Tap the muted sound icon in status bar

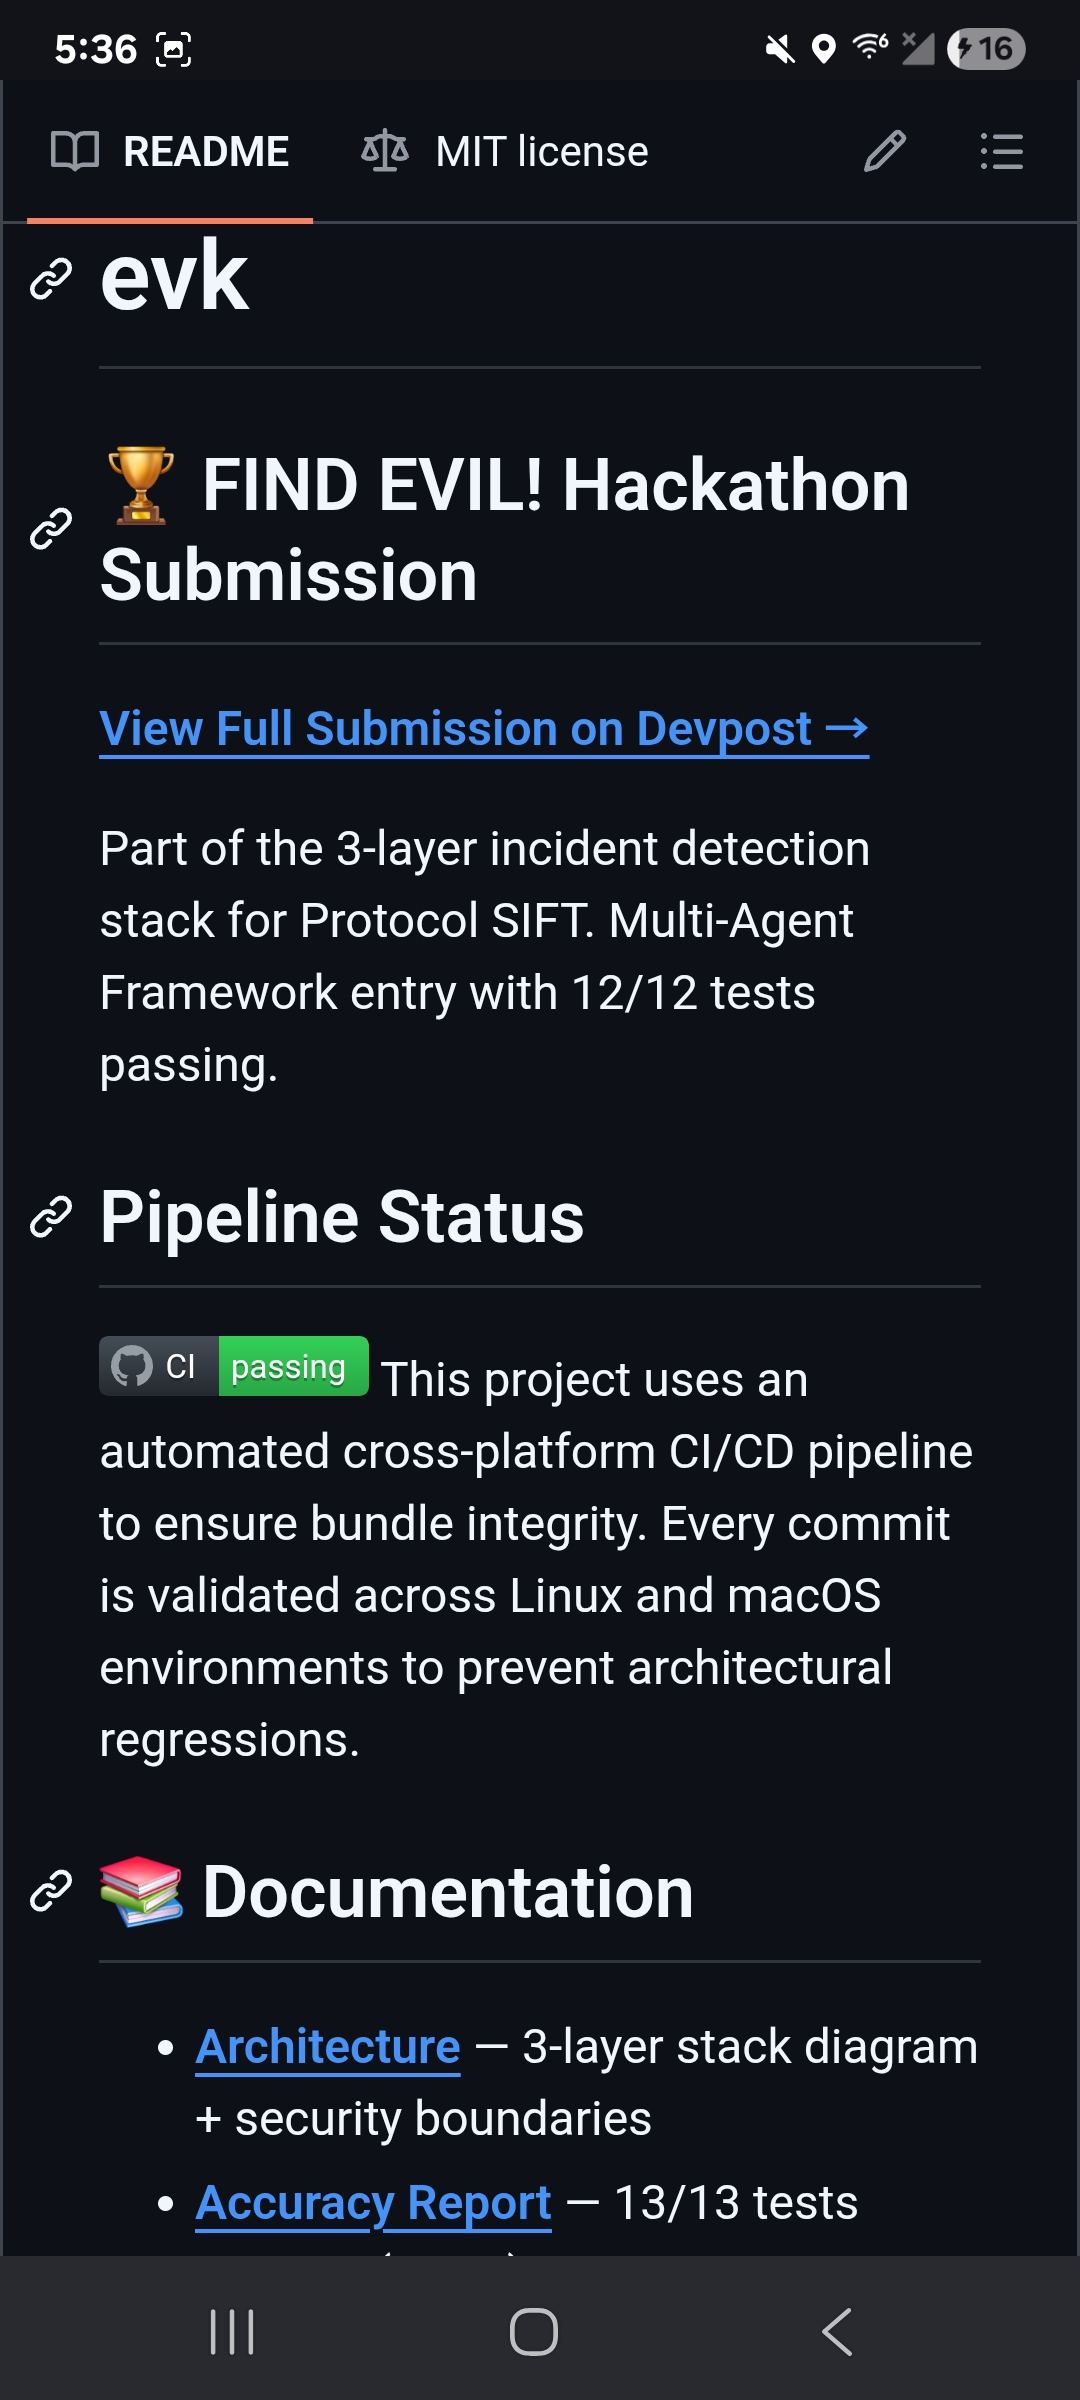[780, 48]
